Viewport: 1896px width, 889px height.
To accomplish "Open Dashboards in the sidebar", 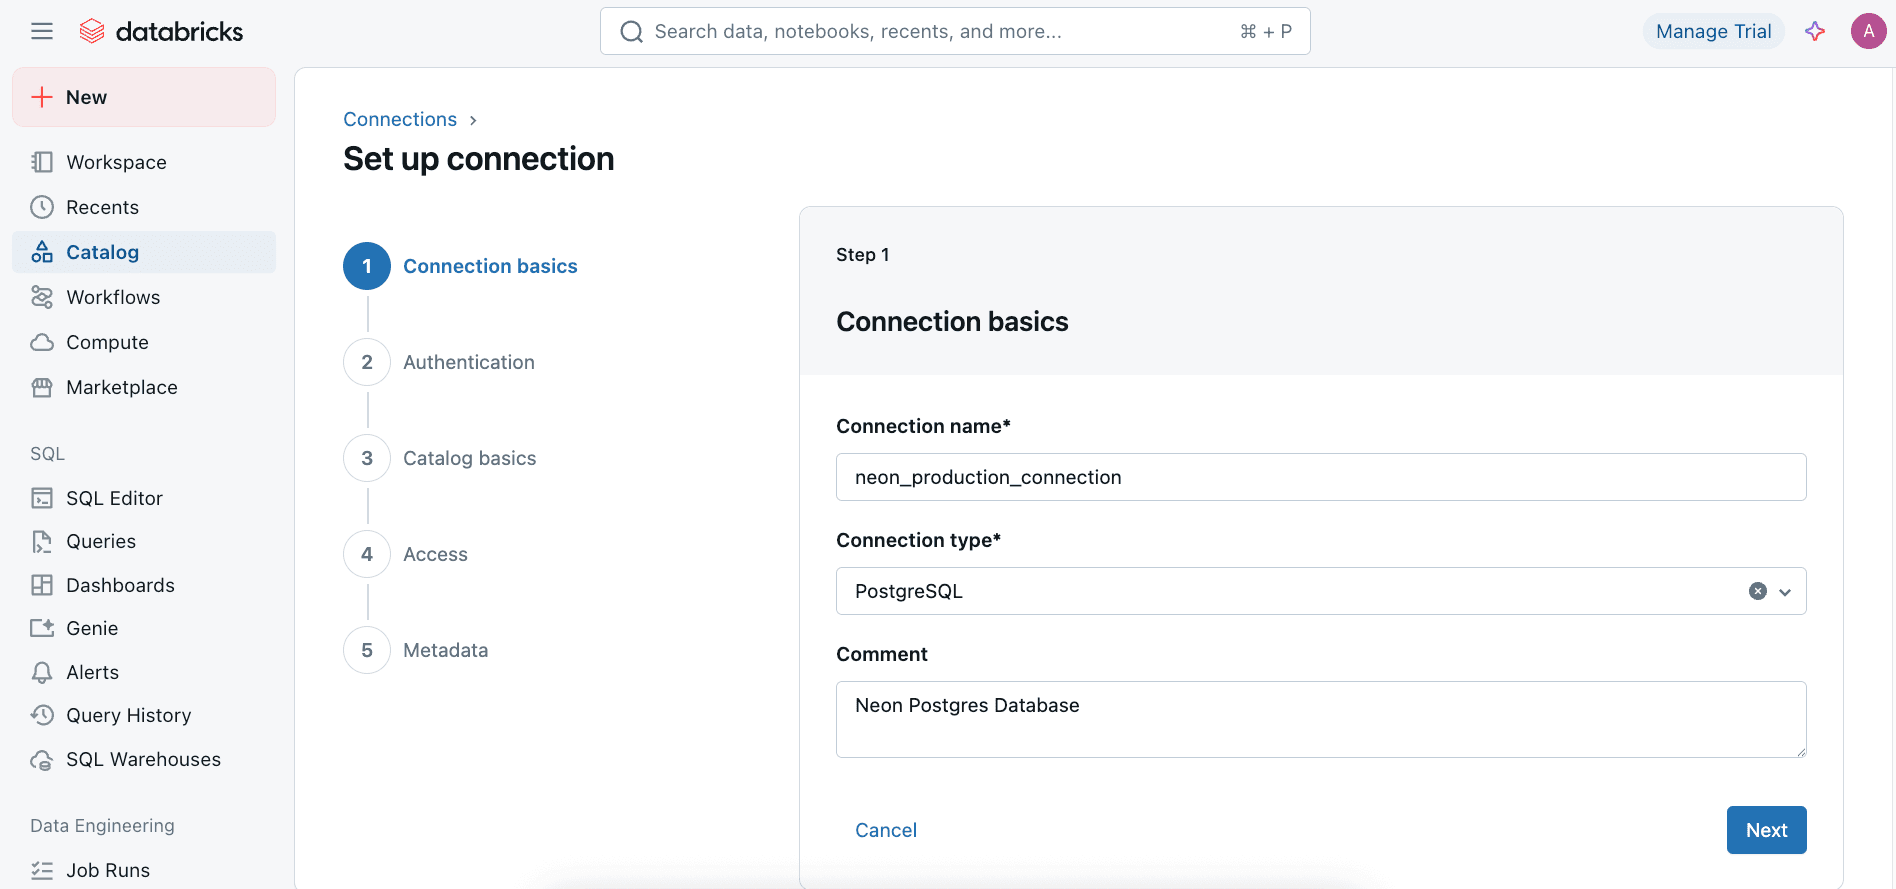I will click(x=144, y=585).
